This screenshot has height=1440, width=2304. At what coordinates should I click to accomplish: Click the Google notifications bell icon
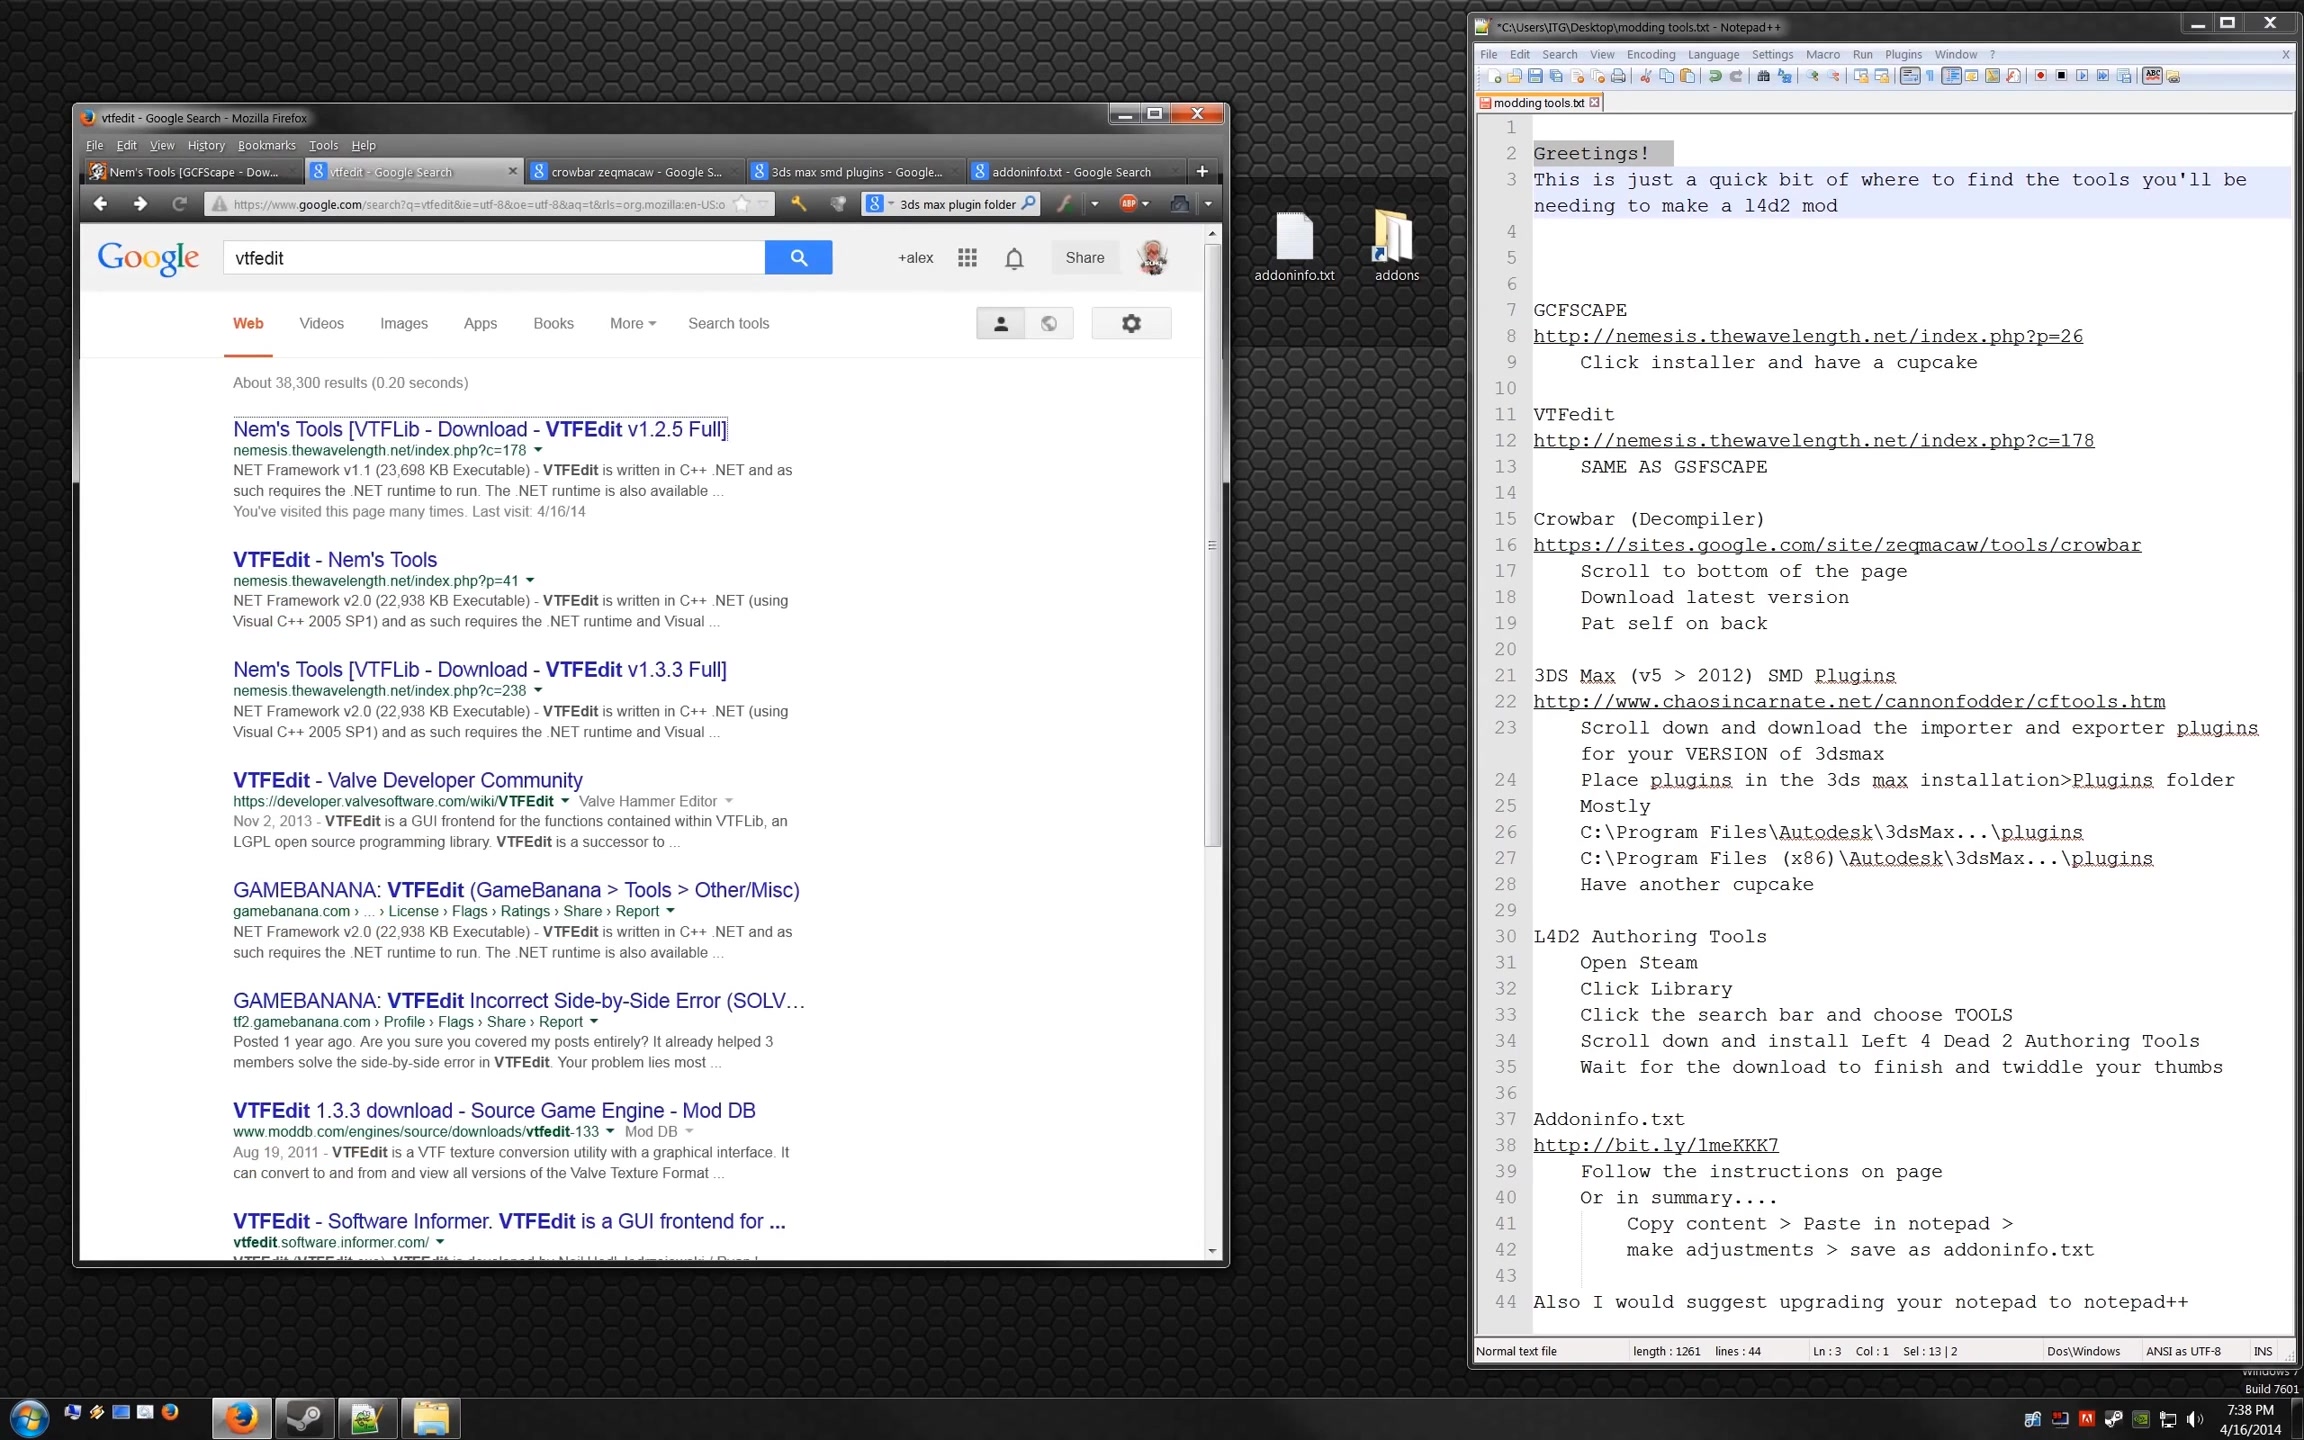click(1014, 258)
